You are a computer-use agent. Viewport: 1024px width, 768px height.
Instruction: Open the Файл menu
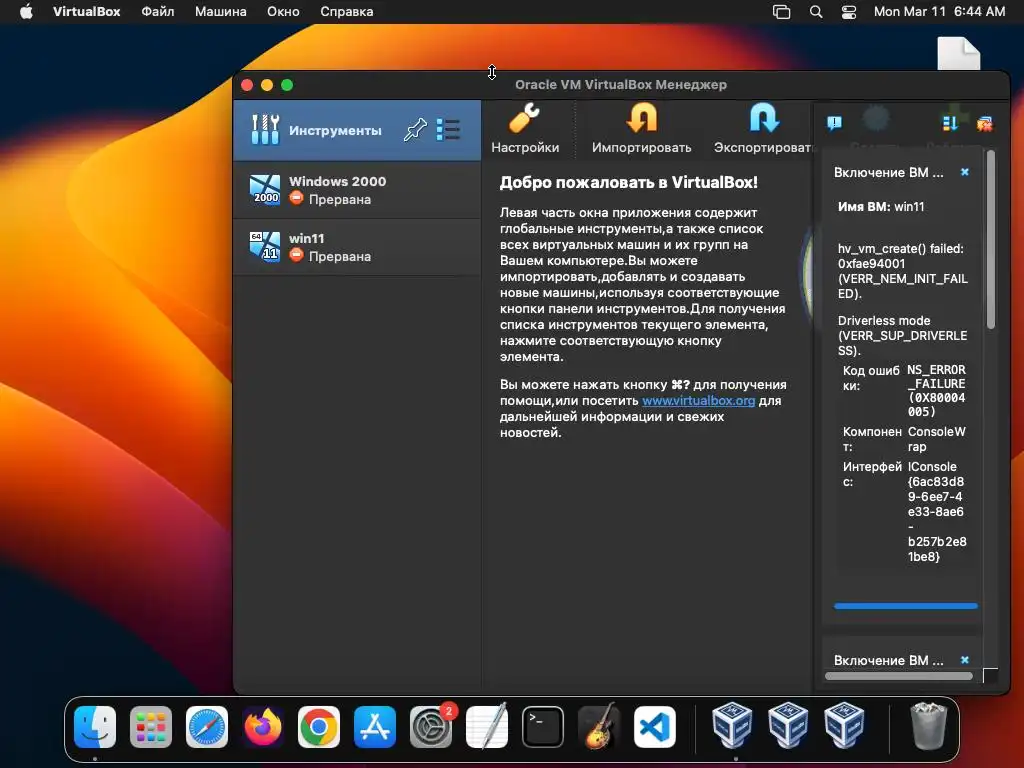(x=157, y=12)
